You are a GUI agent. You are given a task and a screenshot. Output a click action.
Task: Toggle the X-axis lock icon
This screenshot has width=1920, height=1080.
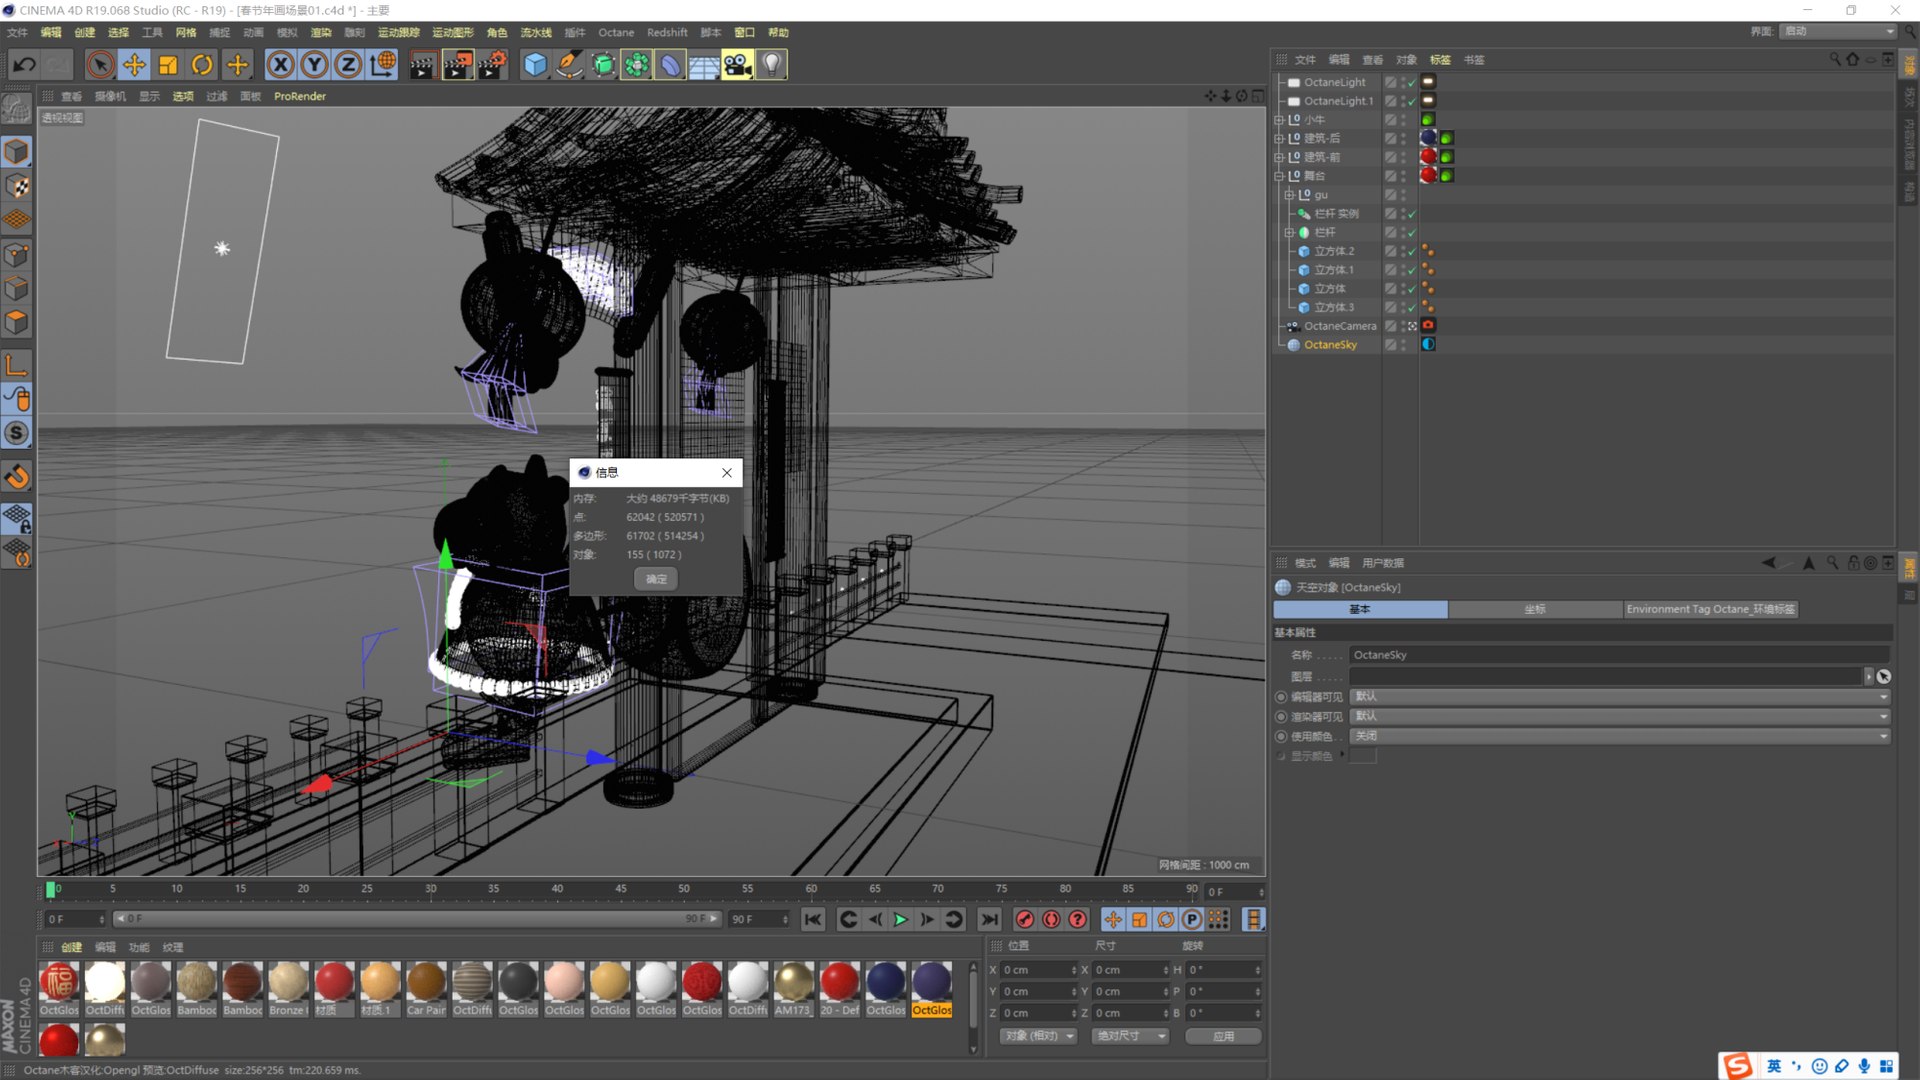click(280, 65)
